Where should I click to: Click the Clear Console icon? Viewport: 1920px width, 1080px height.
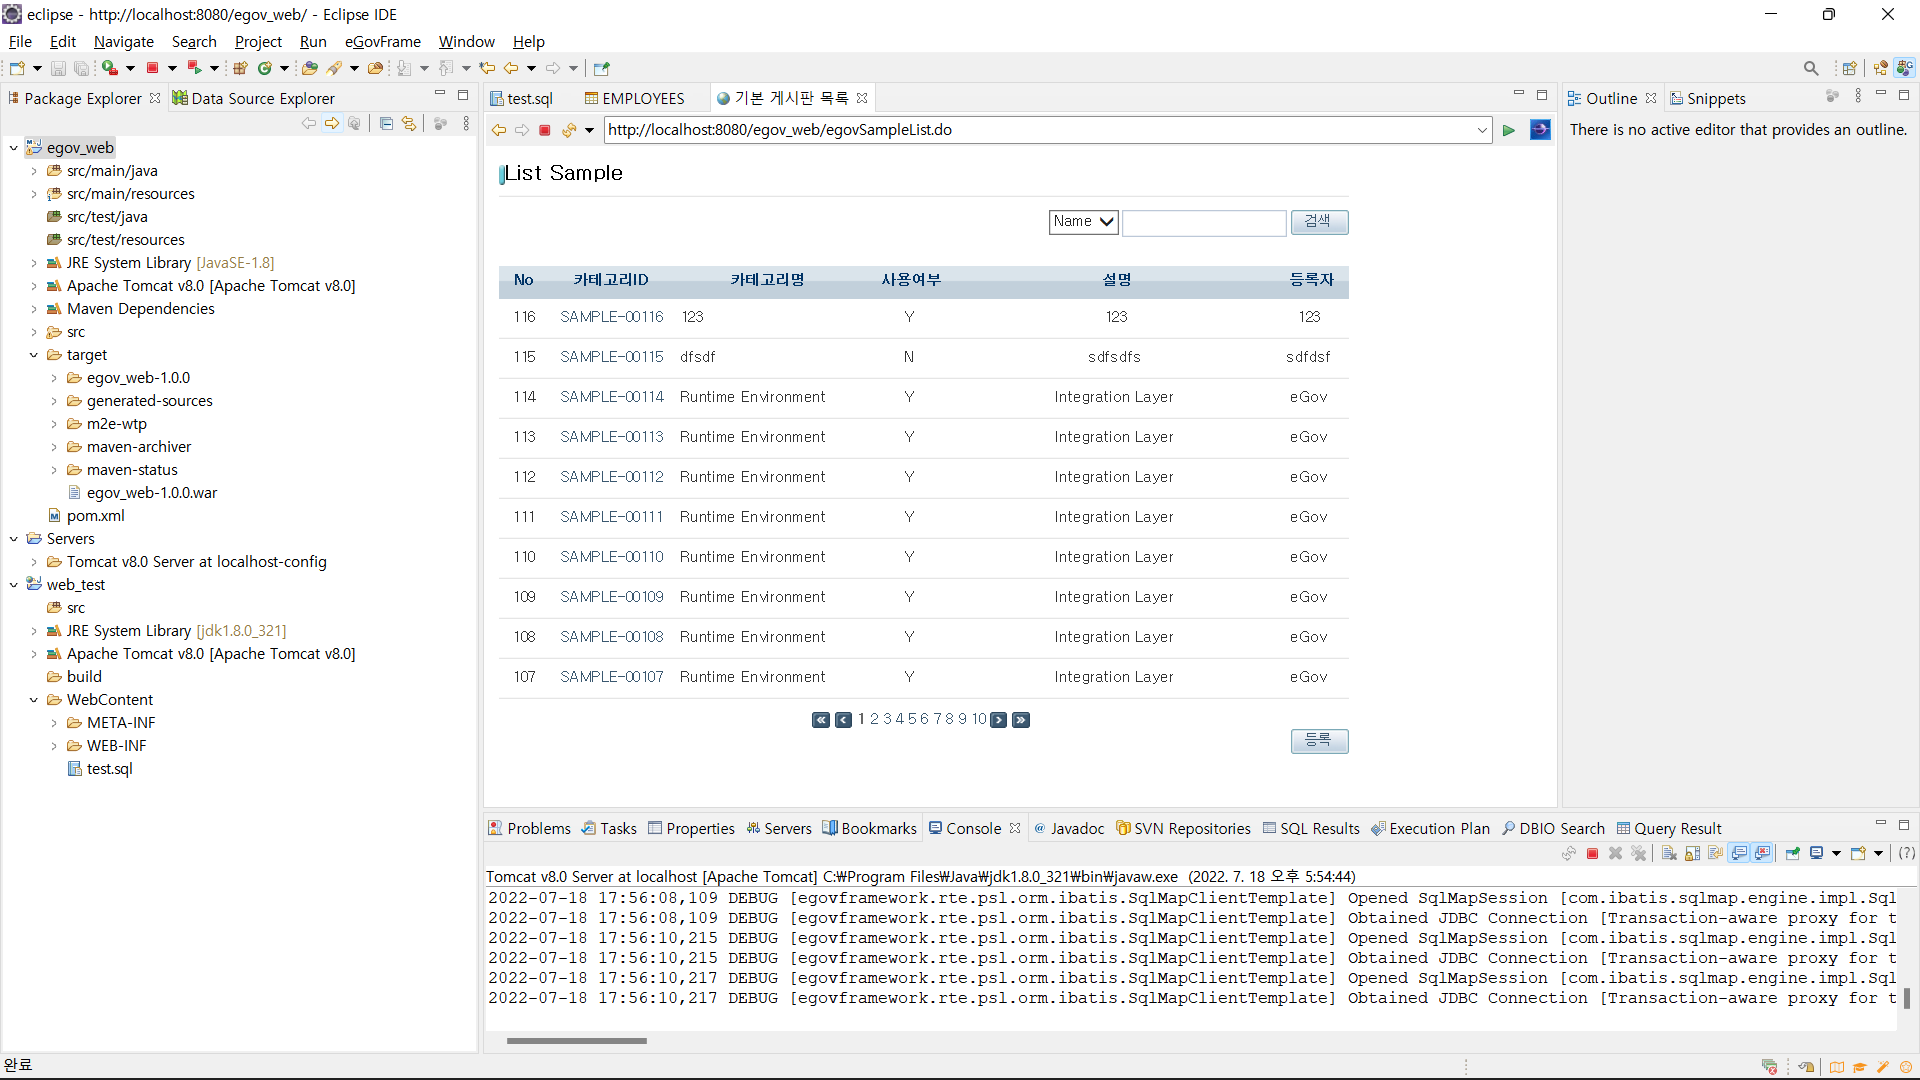(x=1669, y=853)
